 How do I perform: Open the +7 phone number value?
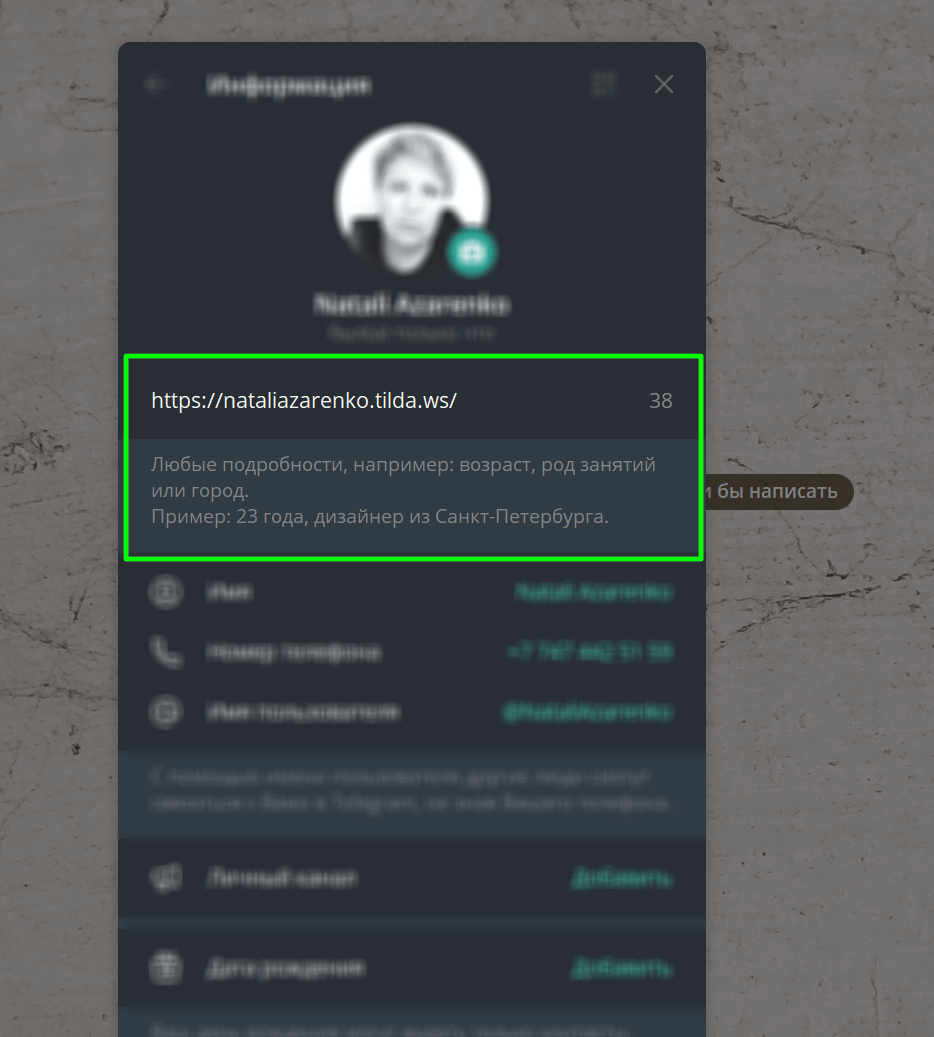coord(591,652)
